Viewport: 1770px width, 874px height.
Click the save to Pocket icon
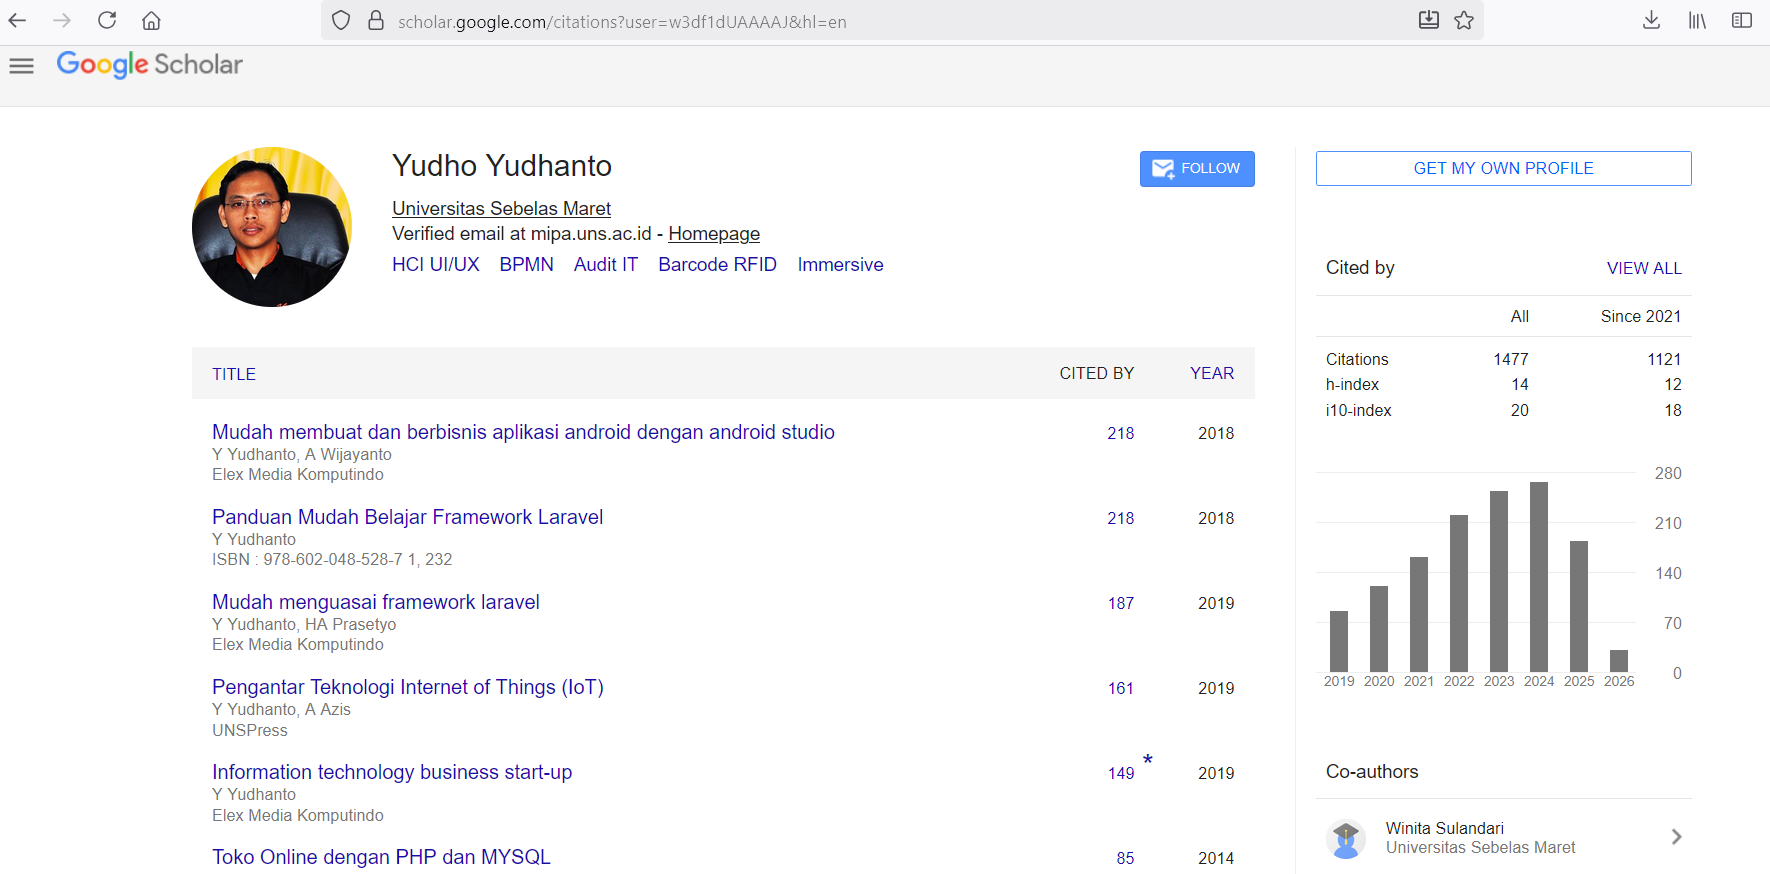tap(1429, 20)
